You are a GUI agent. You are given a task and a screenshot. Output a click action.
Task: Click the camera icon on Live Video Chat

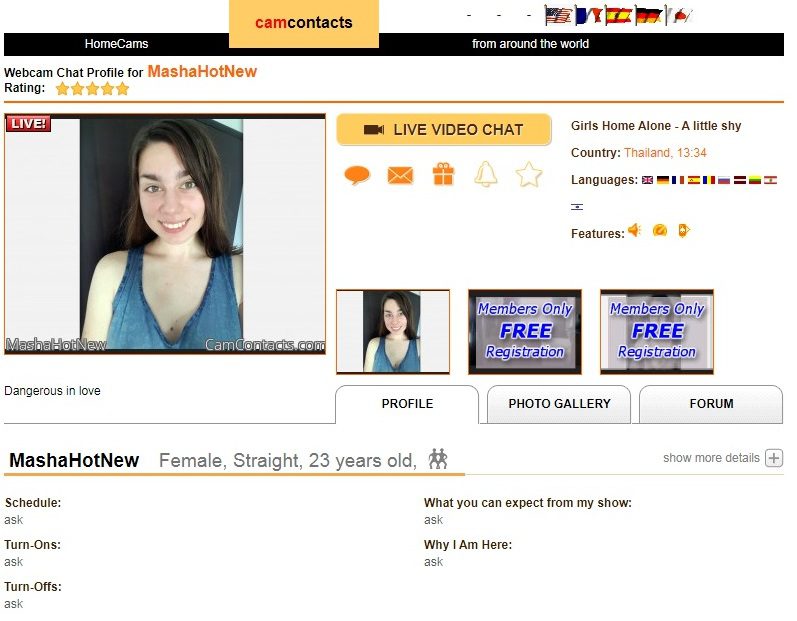pyautogui.click(x=374, y=130)
